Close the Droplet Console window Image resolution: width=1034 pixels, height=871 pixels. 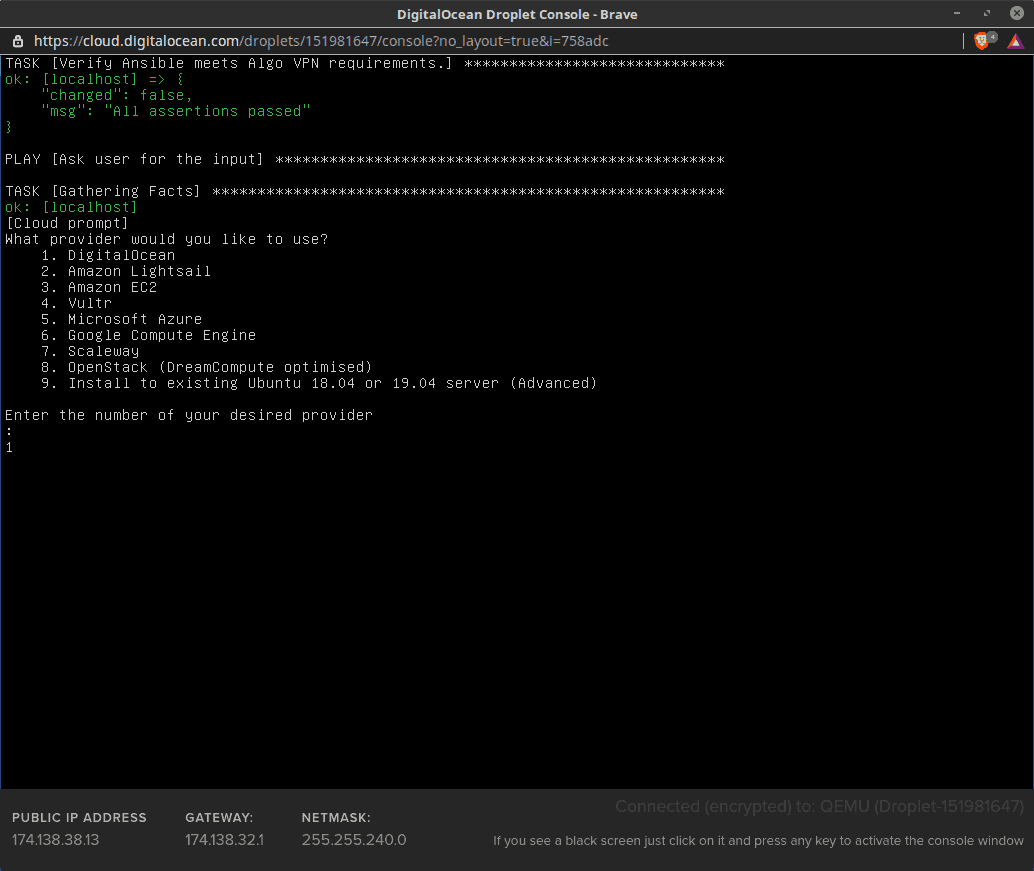1017,13
